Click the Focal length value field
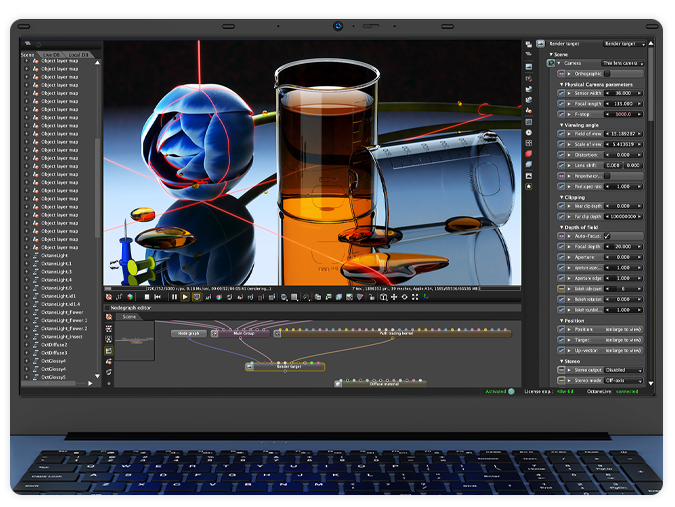 [624, 103]
